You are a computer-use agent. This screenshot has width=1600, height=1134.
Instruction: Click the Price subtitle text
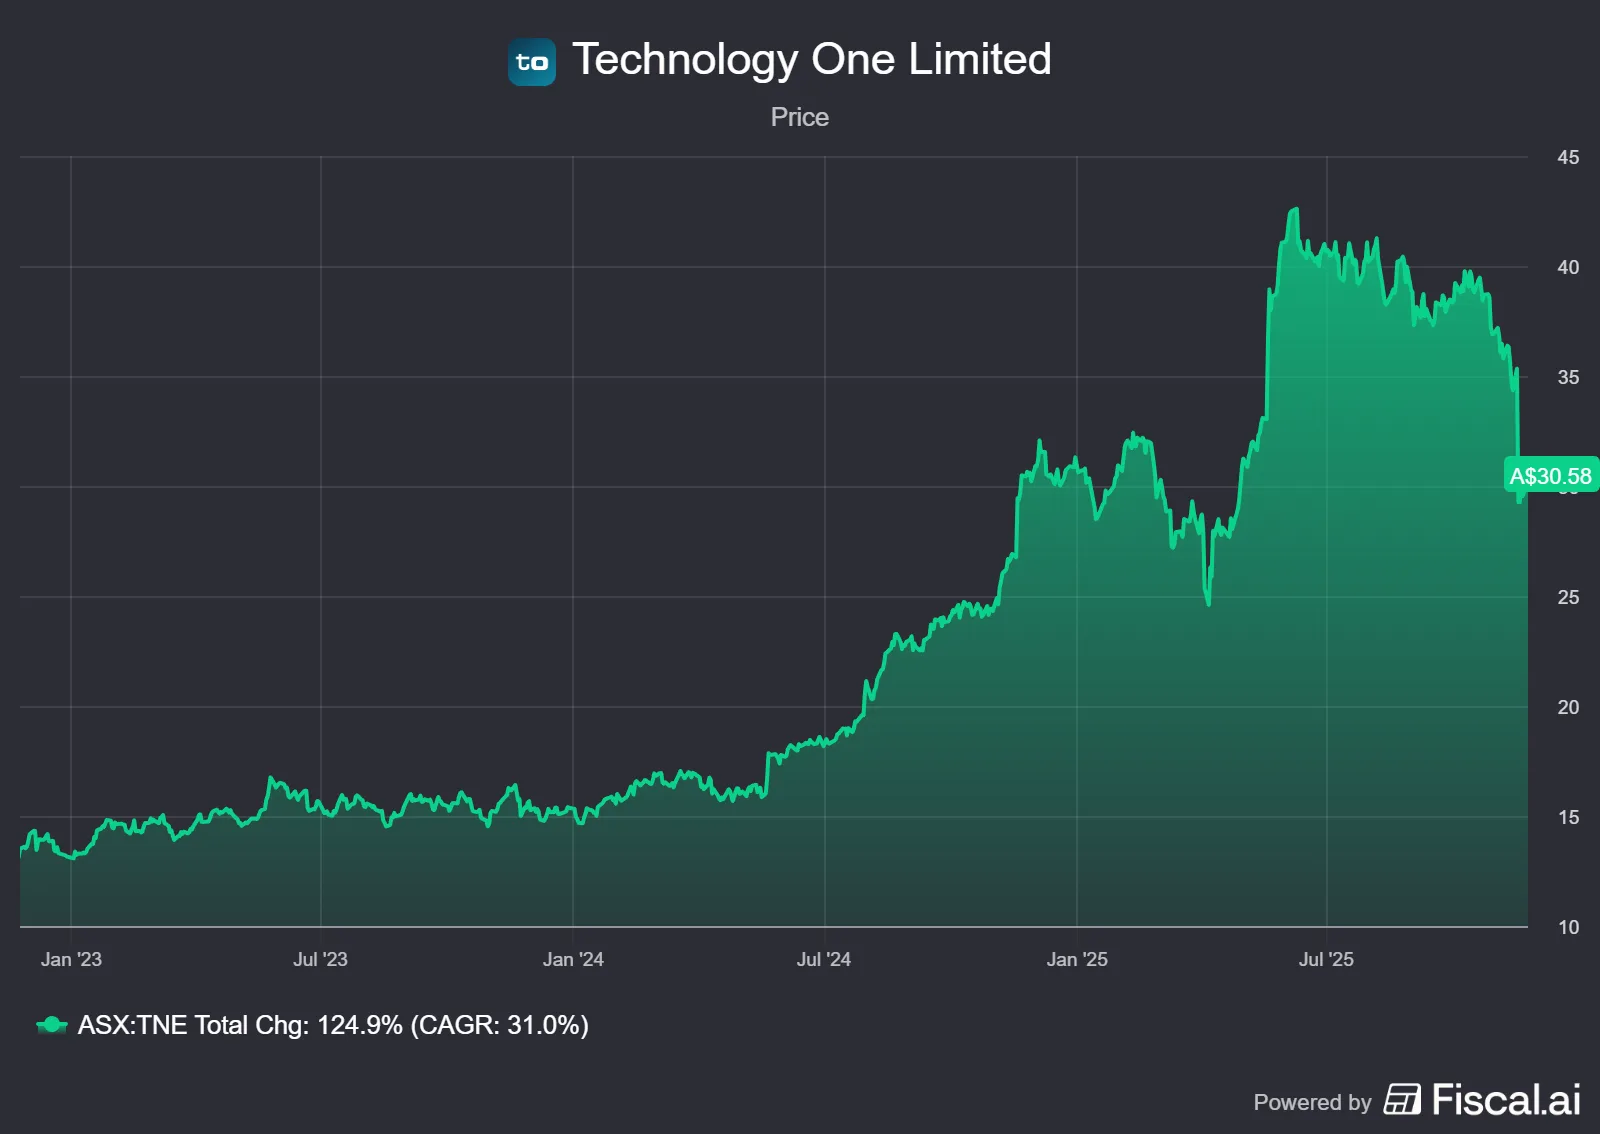click(799, 117)
